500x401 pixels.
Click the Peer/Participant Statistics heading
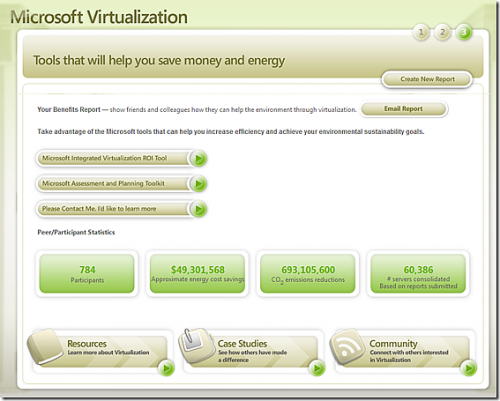click(76, 232)
